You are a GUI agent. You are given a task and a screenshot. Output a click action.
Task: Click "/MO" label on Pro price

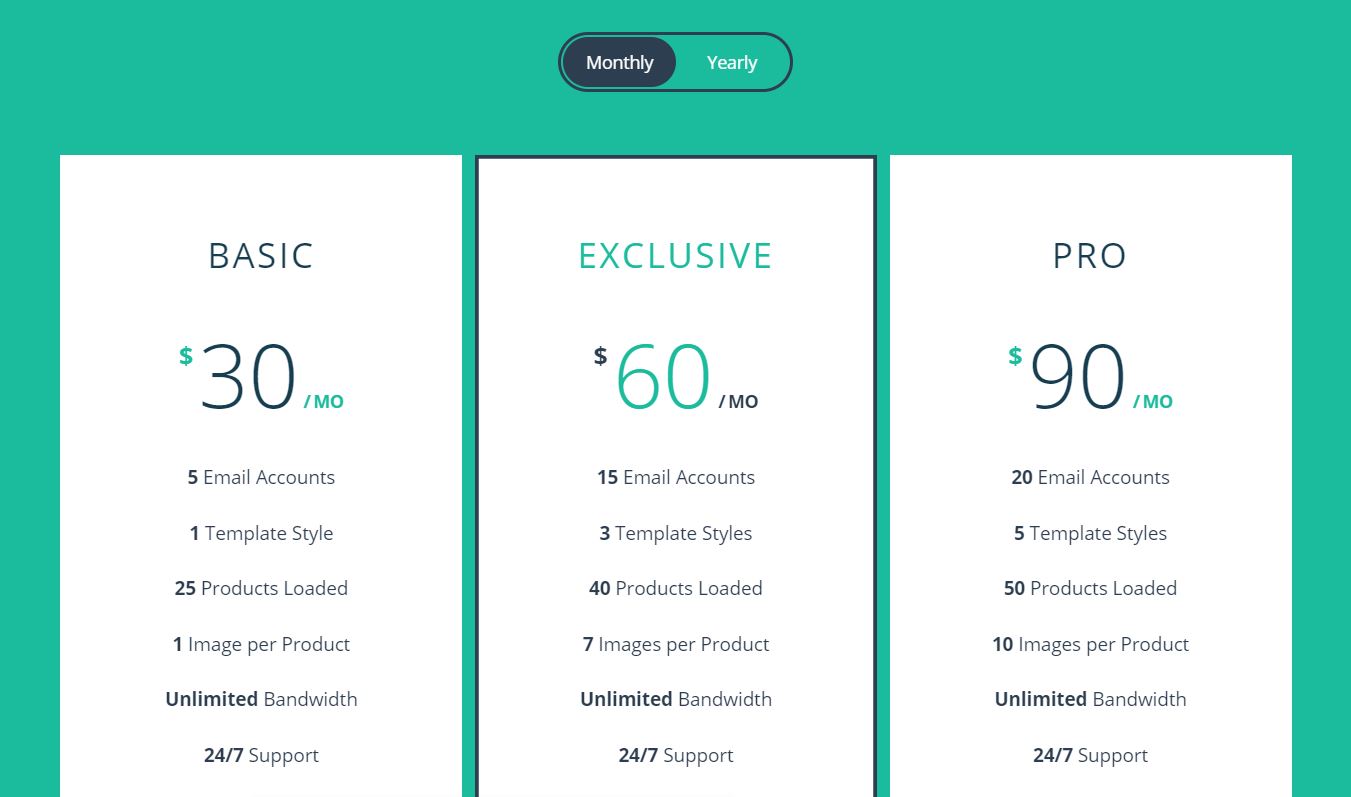click(x=1153, y=402)
